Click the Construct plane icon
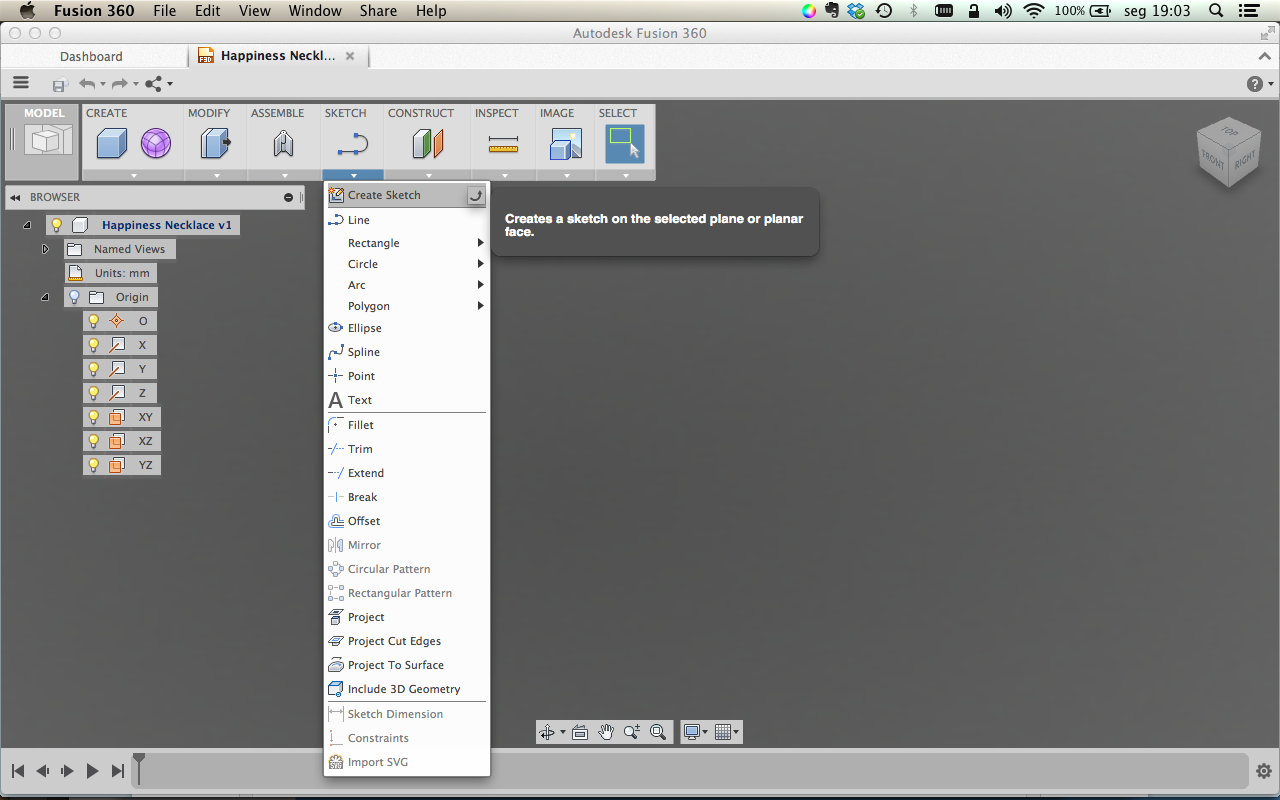The image size is (1280, 800). (428, 144)
